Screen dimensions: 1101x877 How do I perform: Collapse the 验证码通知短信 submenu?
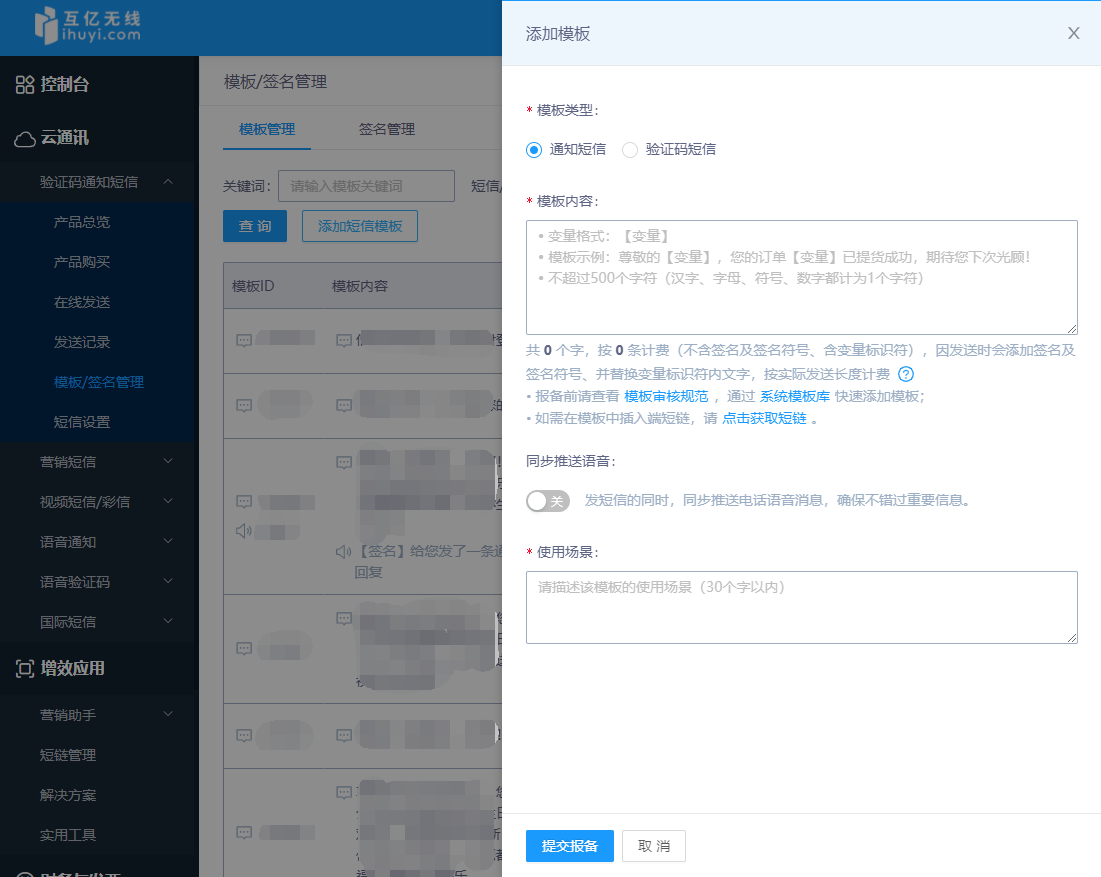168,181
